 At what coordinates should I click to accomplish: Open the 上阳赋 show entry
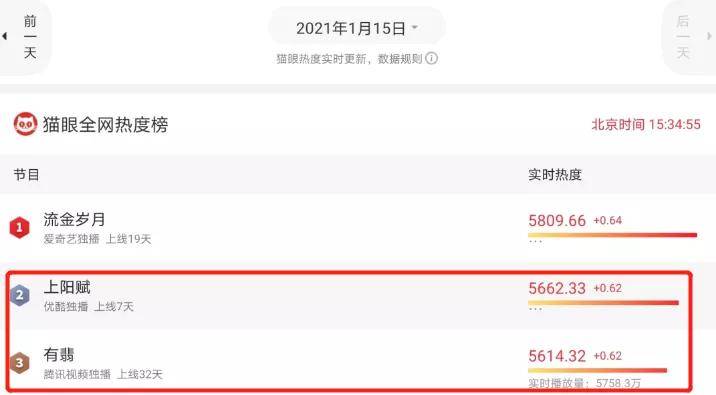[67, 287]
